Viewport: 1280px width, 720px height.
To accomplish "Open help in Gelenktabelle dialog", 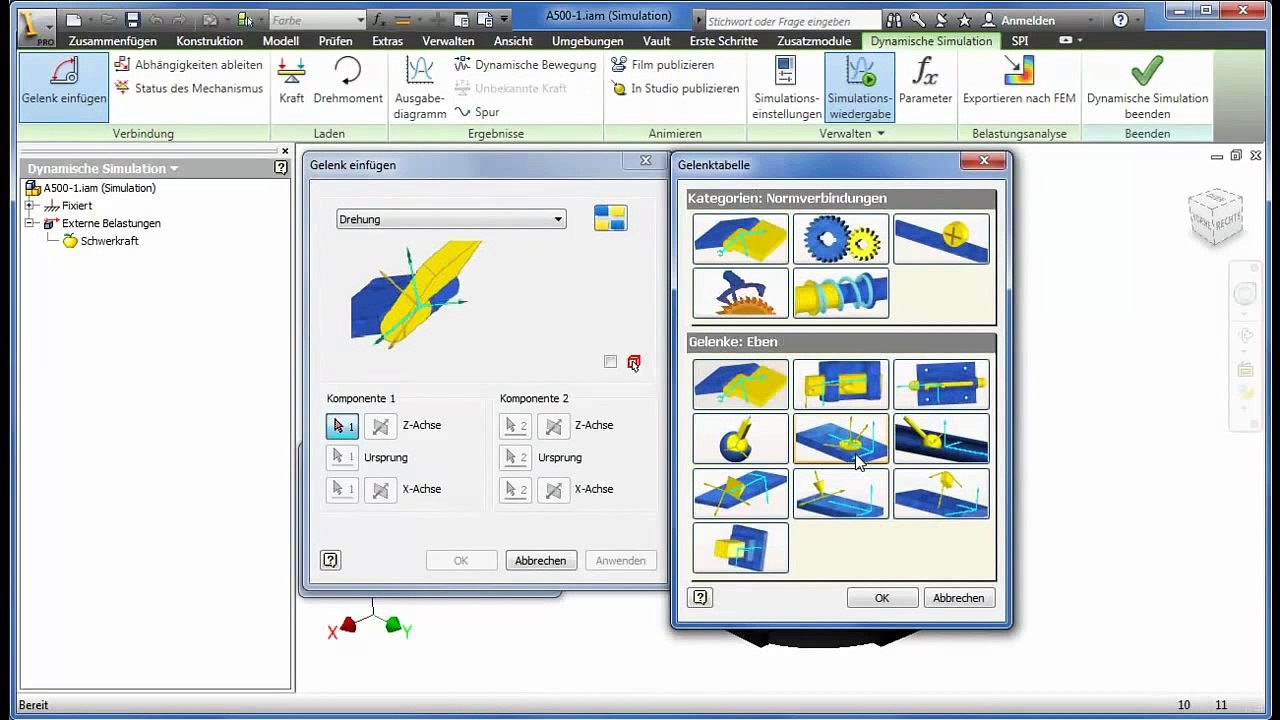I will tap(701, 598).
